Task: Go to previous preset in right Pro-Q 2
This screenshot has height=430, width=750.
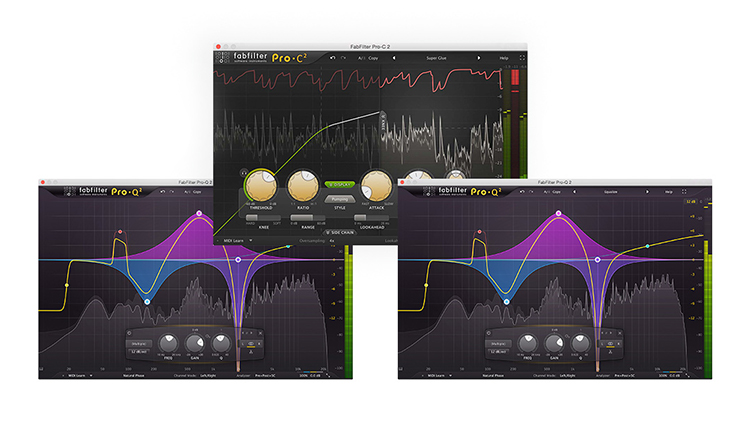Action: 574,192
